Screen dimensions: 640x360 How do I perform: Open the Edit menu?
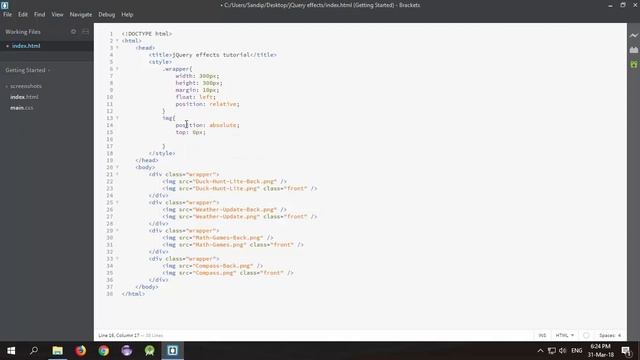pyautogui.click(x=22, y=14)
